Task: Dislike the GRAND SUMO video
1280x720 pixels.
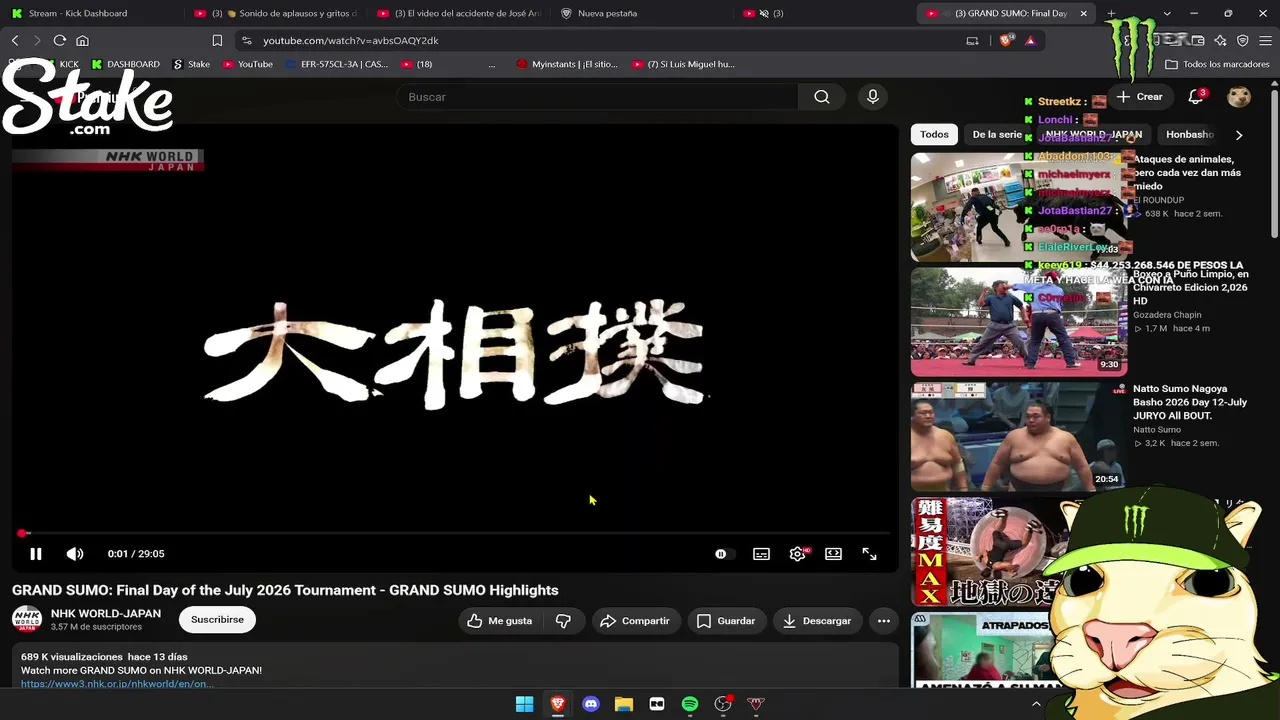Action: 564,621
